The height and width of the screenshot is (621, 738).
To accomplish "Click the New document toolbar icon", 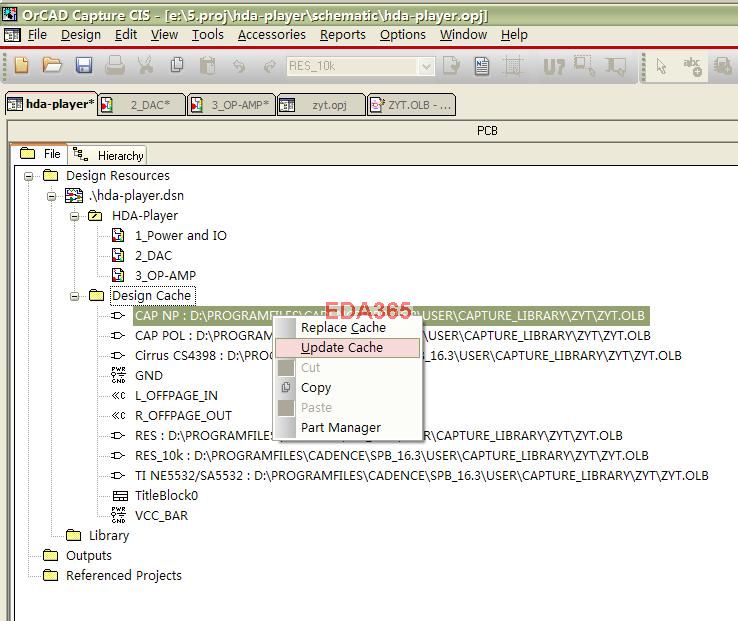I will 22,65.
